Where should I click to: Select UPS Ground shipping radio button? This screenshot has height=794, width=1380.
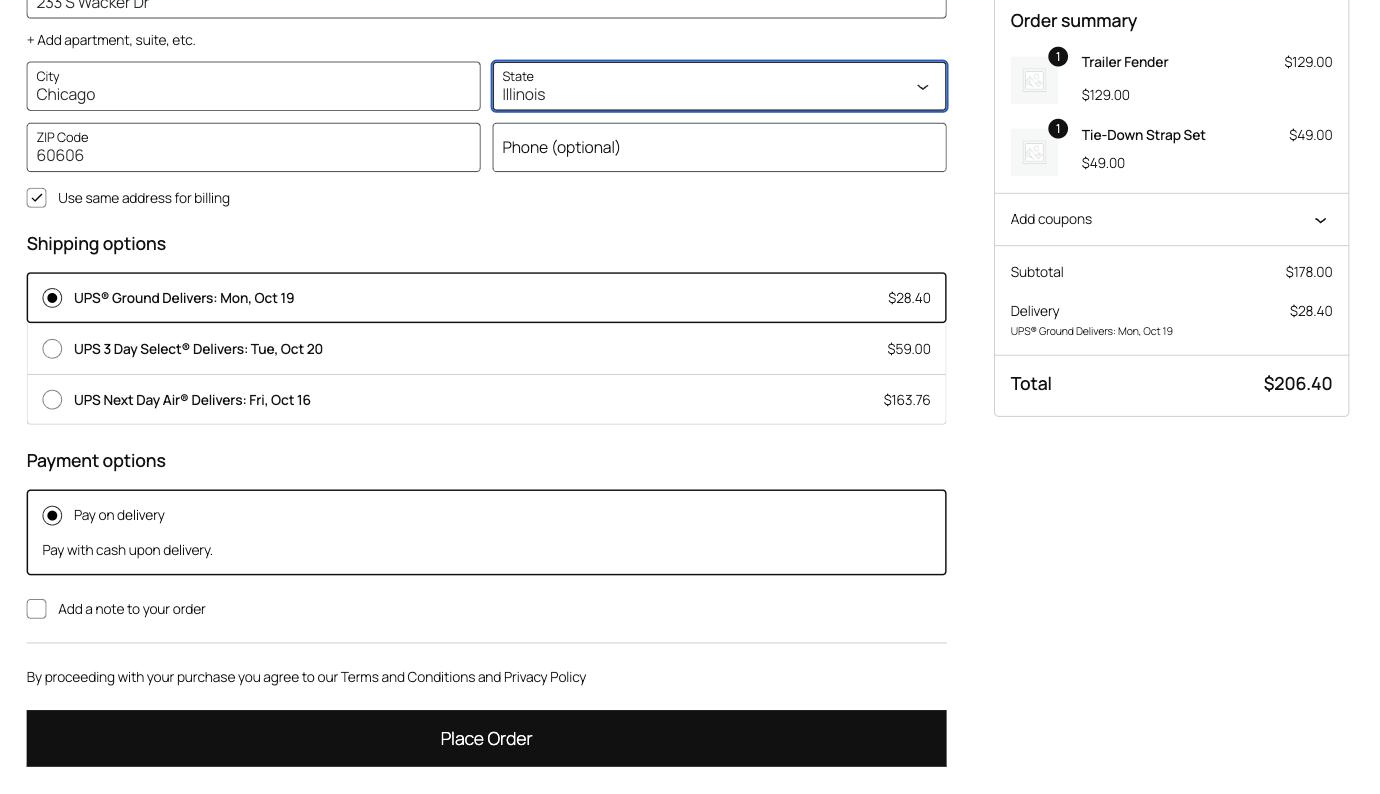[52, 298]
